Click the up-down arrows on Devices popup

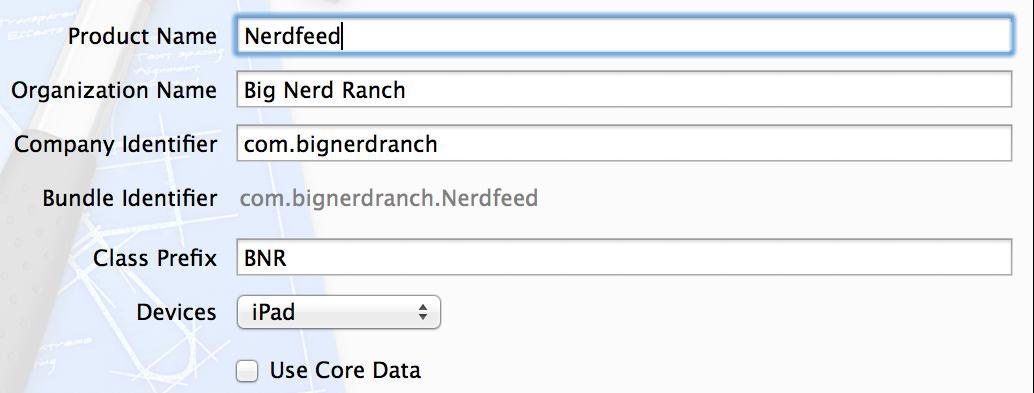click(x=423, y=312)
